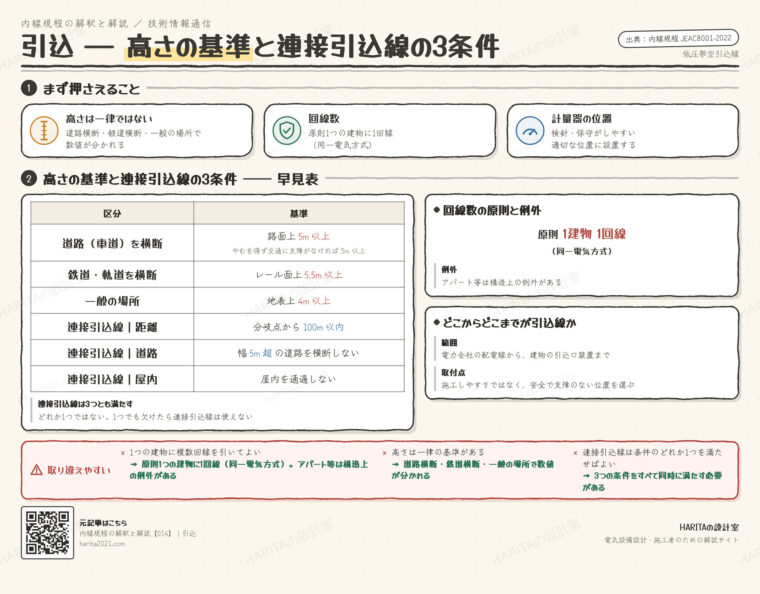The width and height of the screenshot is (760, 594).
Task: Select the レール面上 5.5m 以上 cell
Action: coord(299,275)
